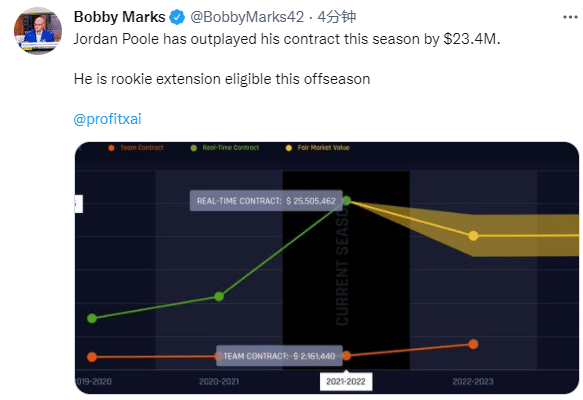Open the tweet more options menu
The width and height of the screenshot is (583, 400).
click(x=570, y=17)
